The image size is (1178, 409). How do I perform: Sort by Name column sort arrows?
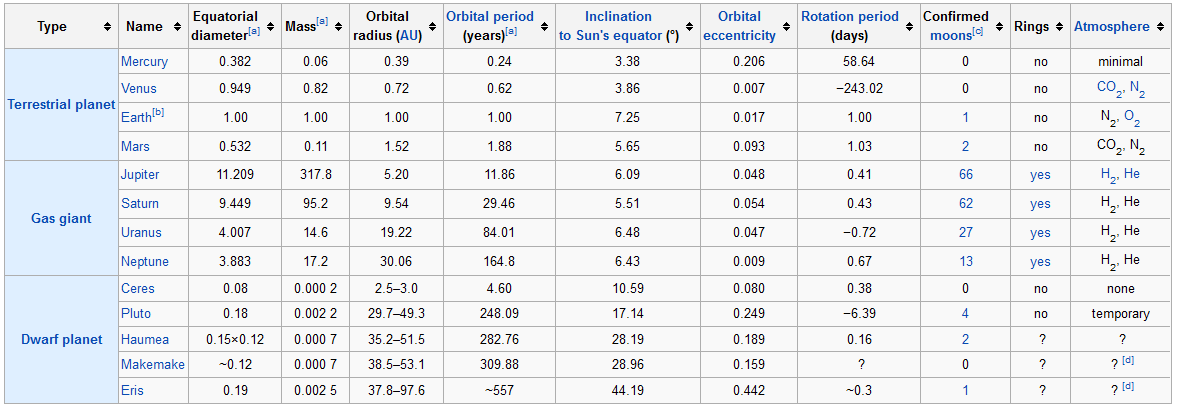[x=177, y=26]
